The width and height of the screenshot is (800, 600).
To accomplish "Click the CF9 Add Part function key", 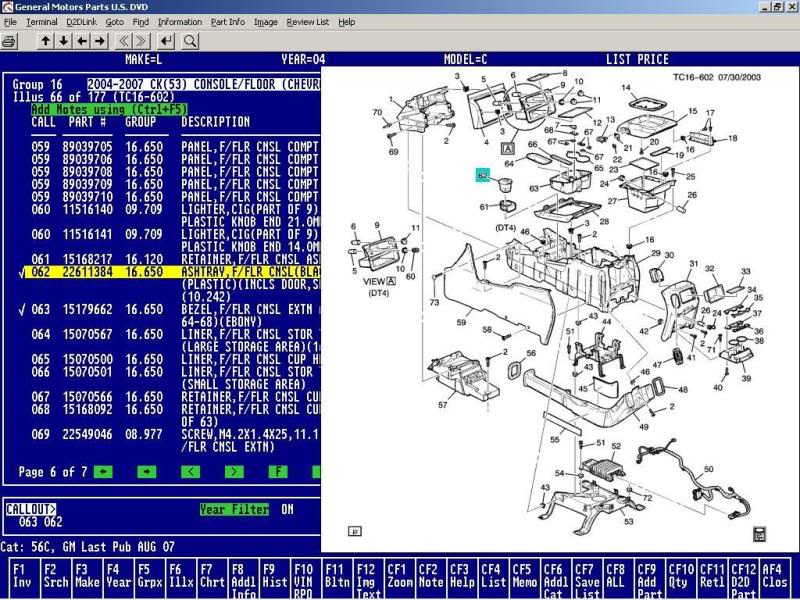I will click(x=650, y=579).
